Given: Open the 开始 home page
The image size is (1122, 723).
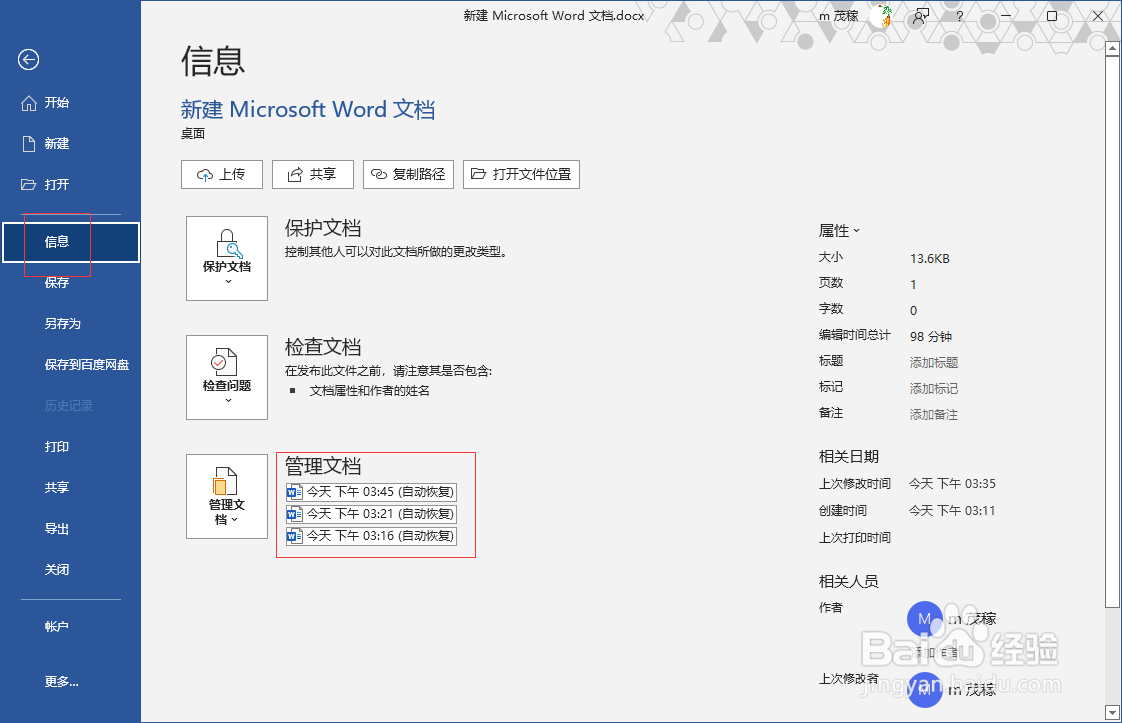Looking at the screenshot, I should point(70,103).
